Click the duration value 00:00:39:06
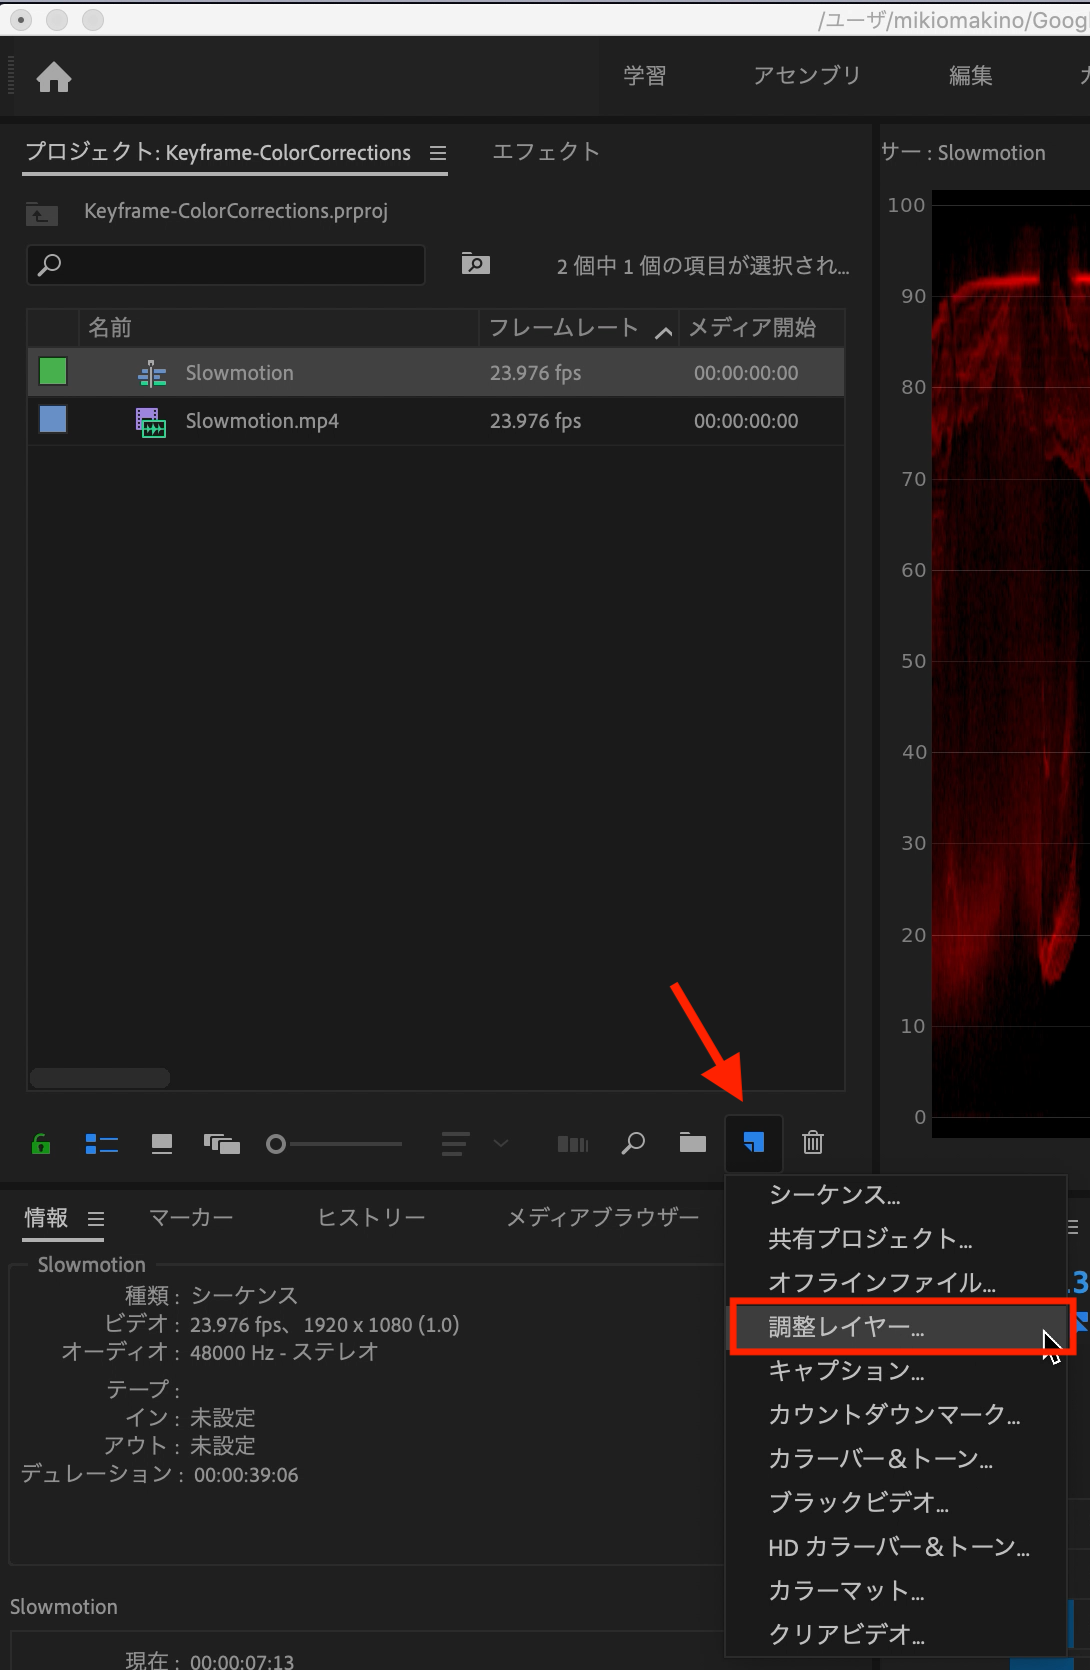The image size is (1090, 1670). 246,1475
